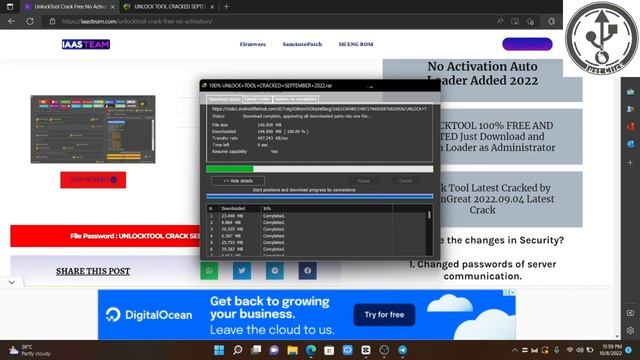
Task: Click the purple button in site header
Action: (x=527, y=44)
